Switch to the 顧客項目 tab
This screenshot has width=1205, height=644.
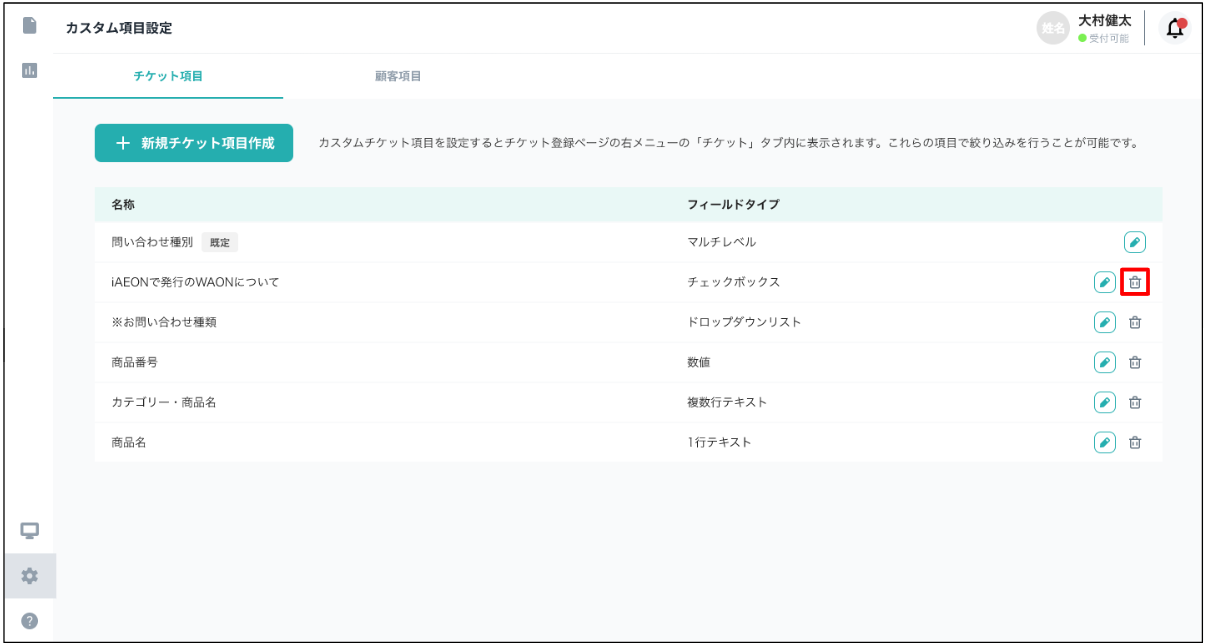397,76
